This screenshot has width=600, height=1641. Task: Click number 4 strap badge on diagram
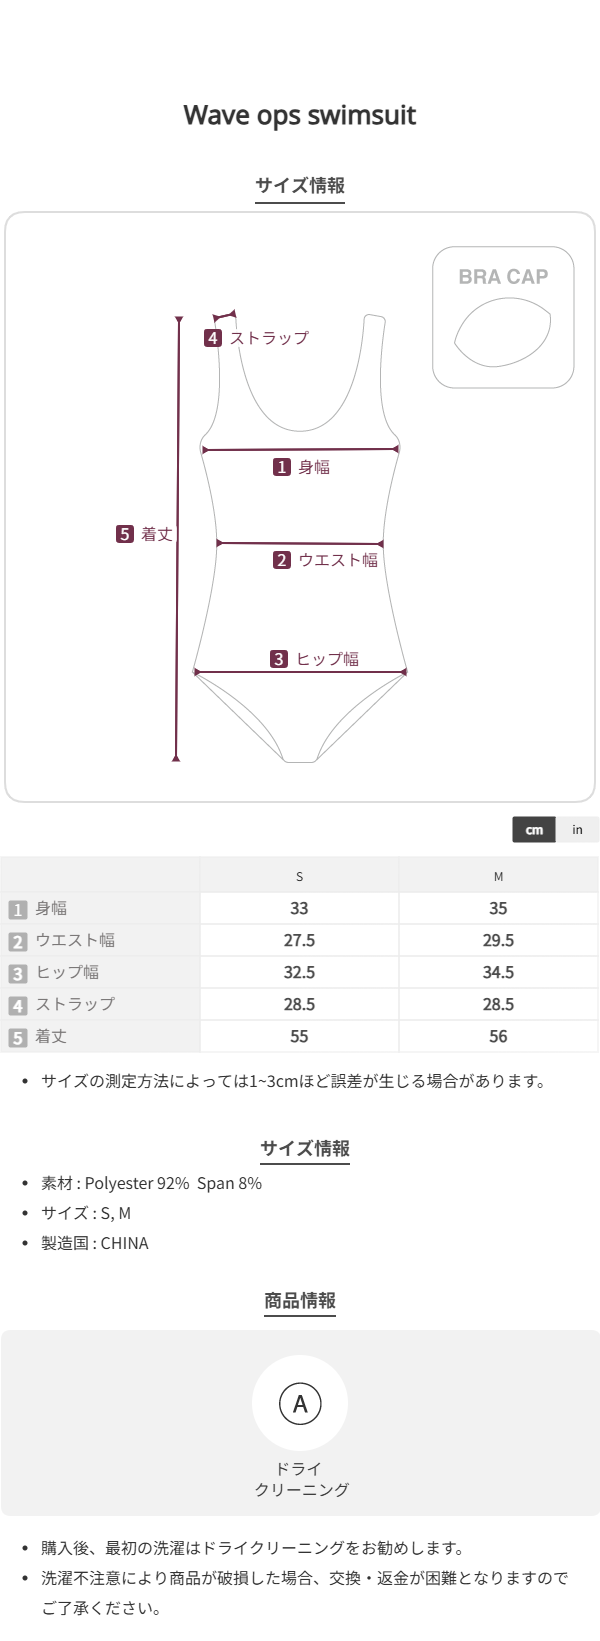213,338
